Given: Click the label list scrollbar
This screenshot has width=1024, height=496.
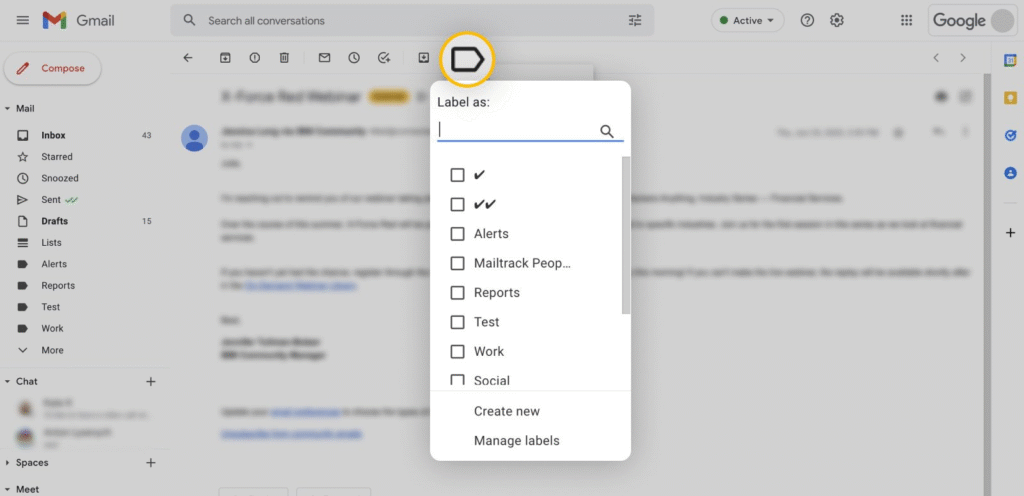Looking at the screenshot, I should click(626, 235).
